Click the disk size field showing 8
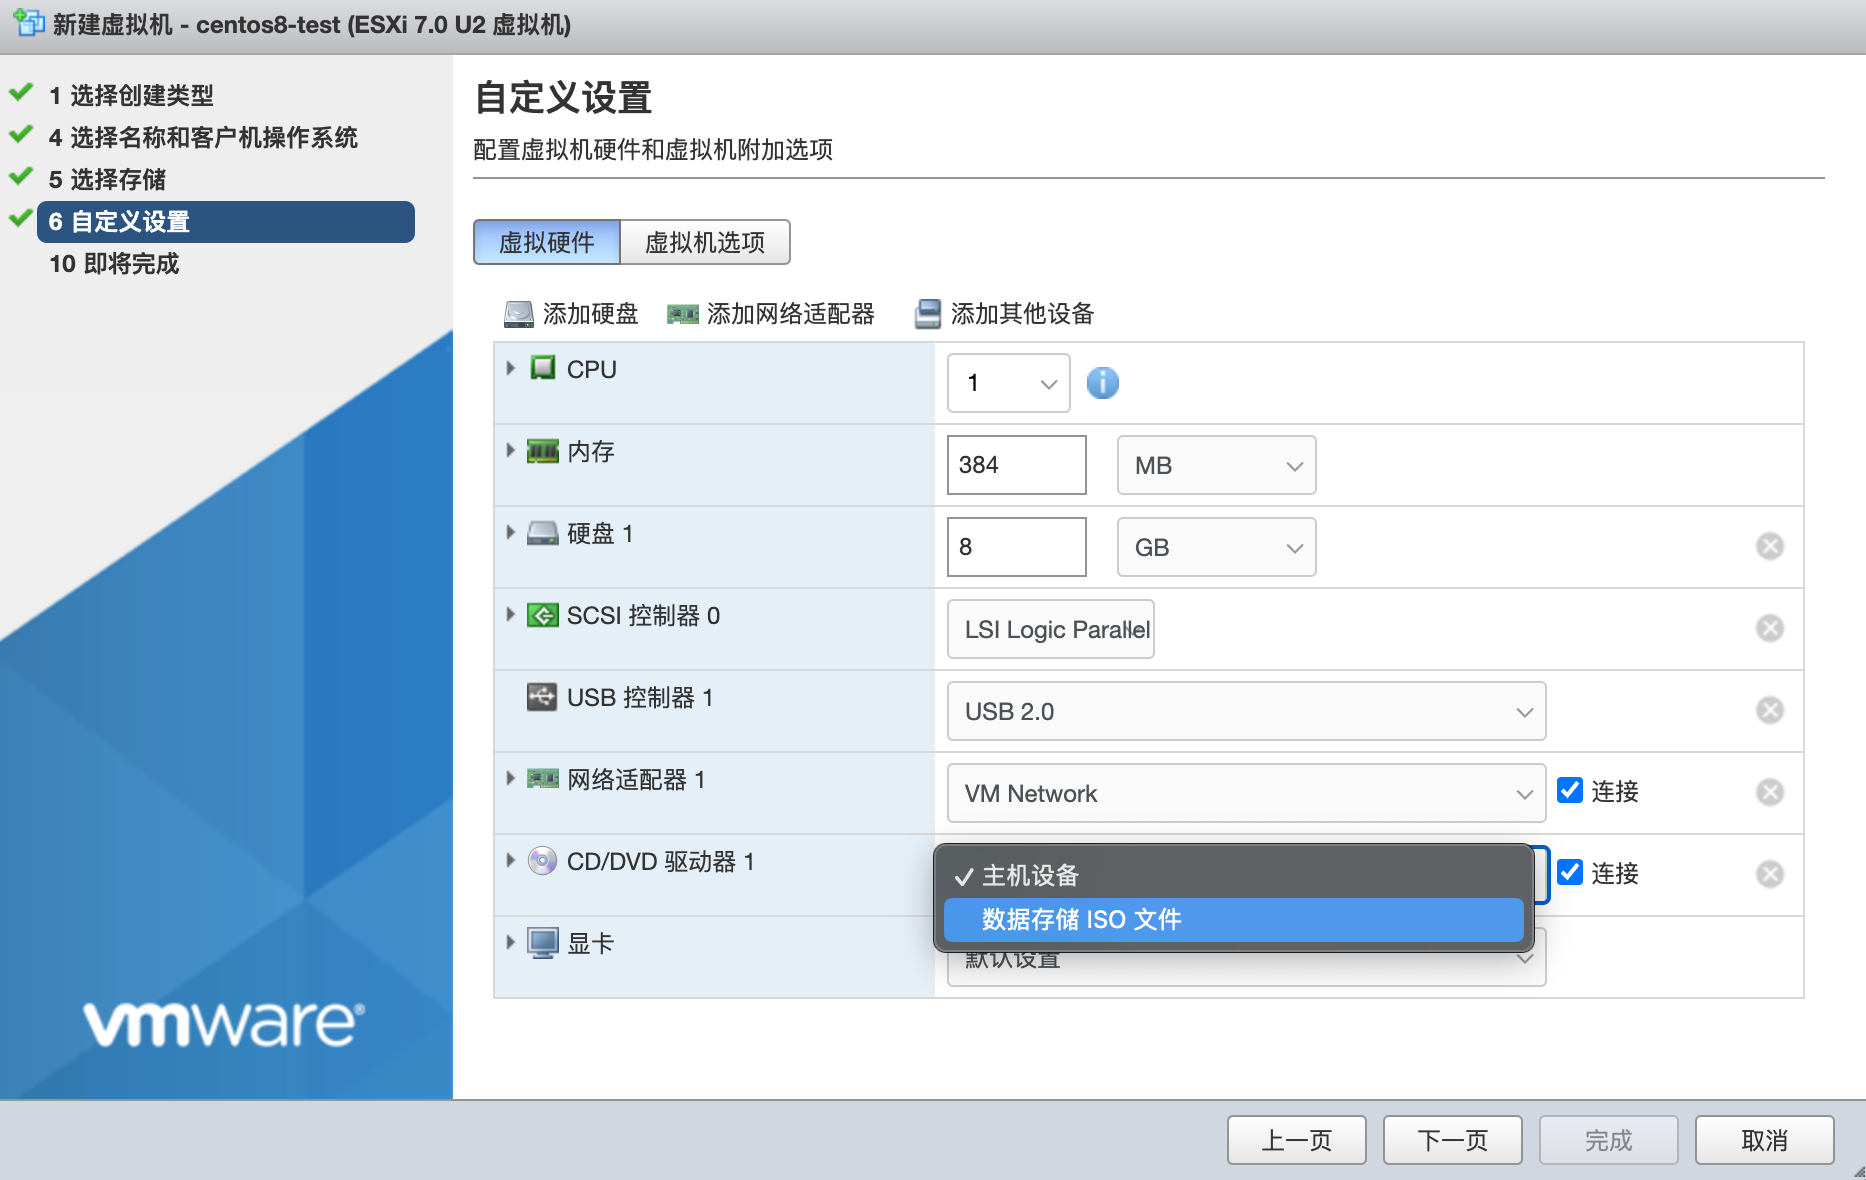1866x1180 pixels. pos(1017,547)
